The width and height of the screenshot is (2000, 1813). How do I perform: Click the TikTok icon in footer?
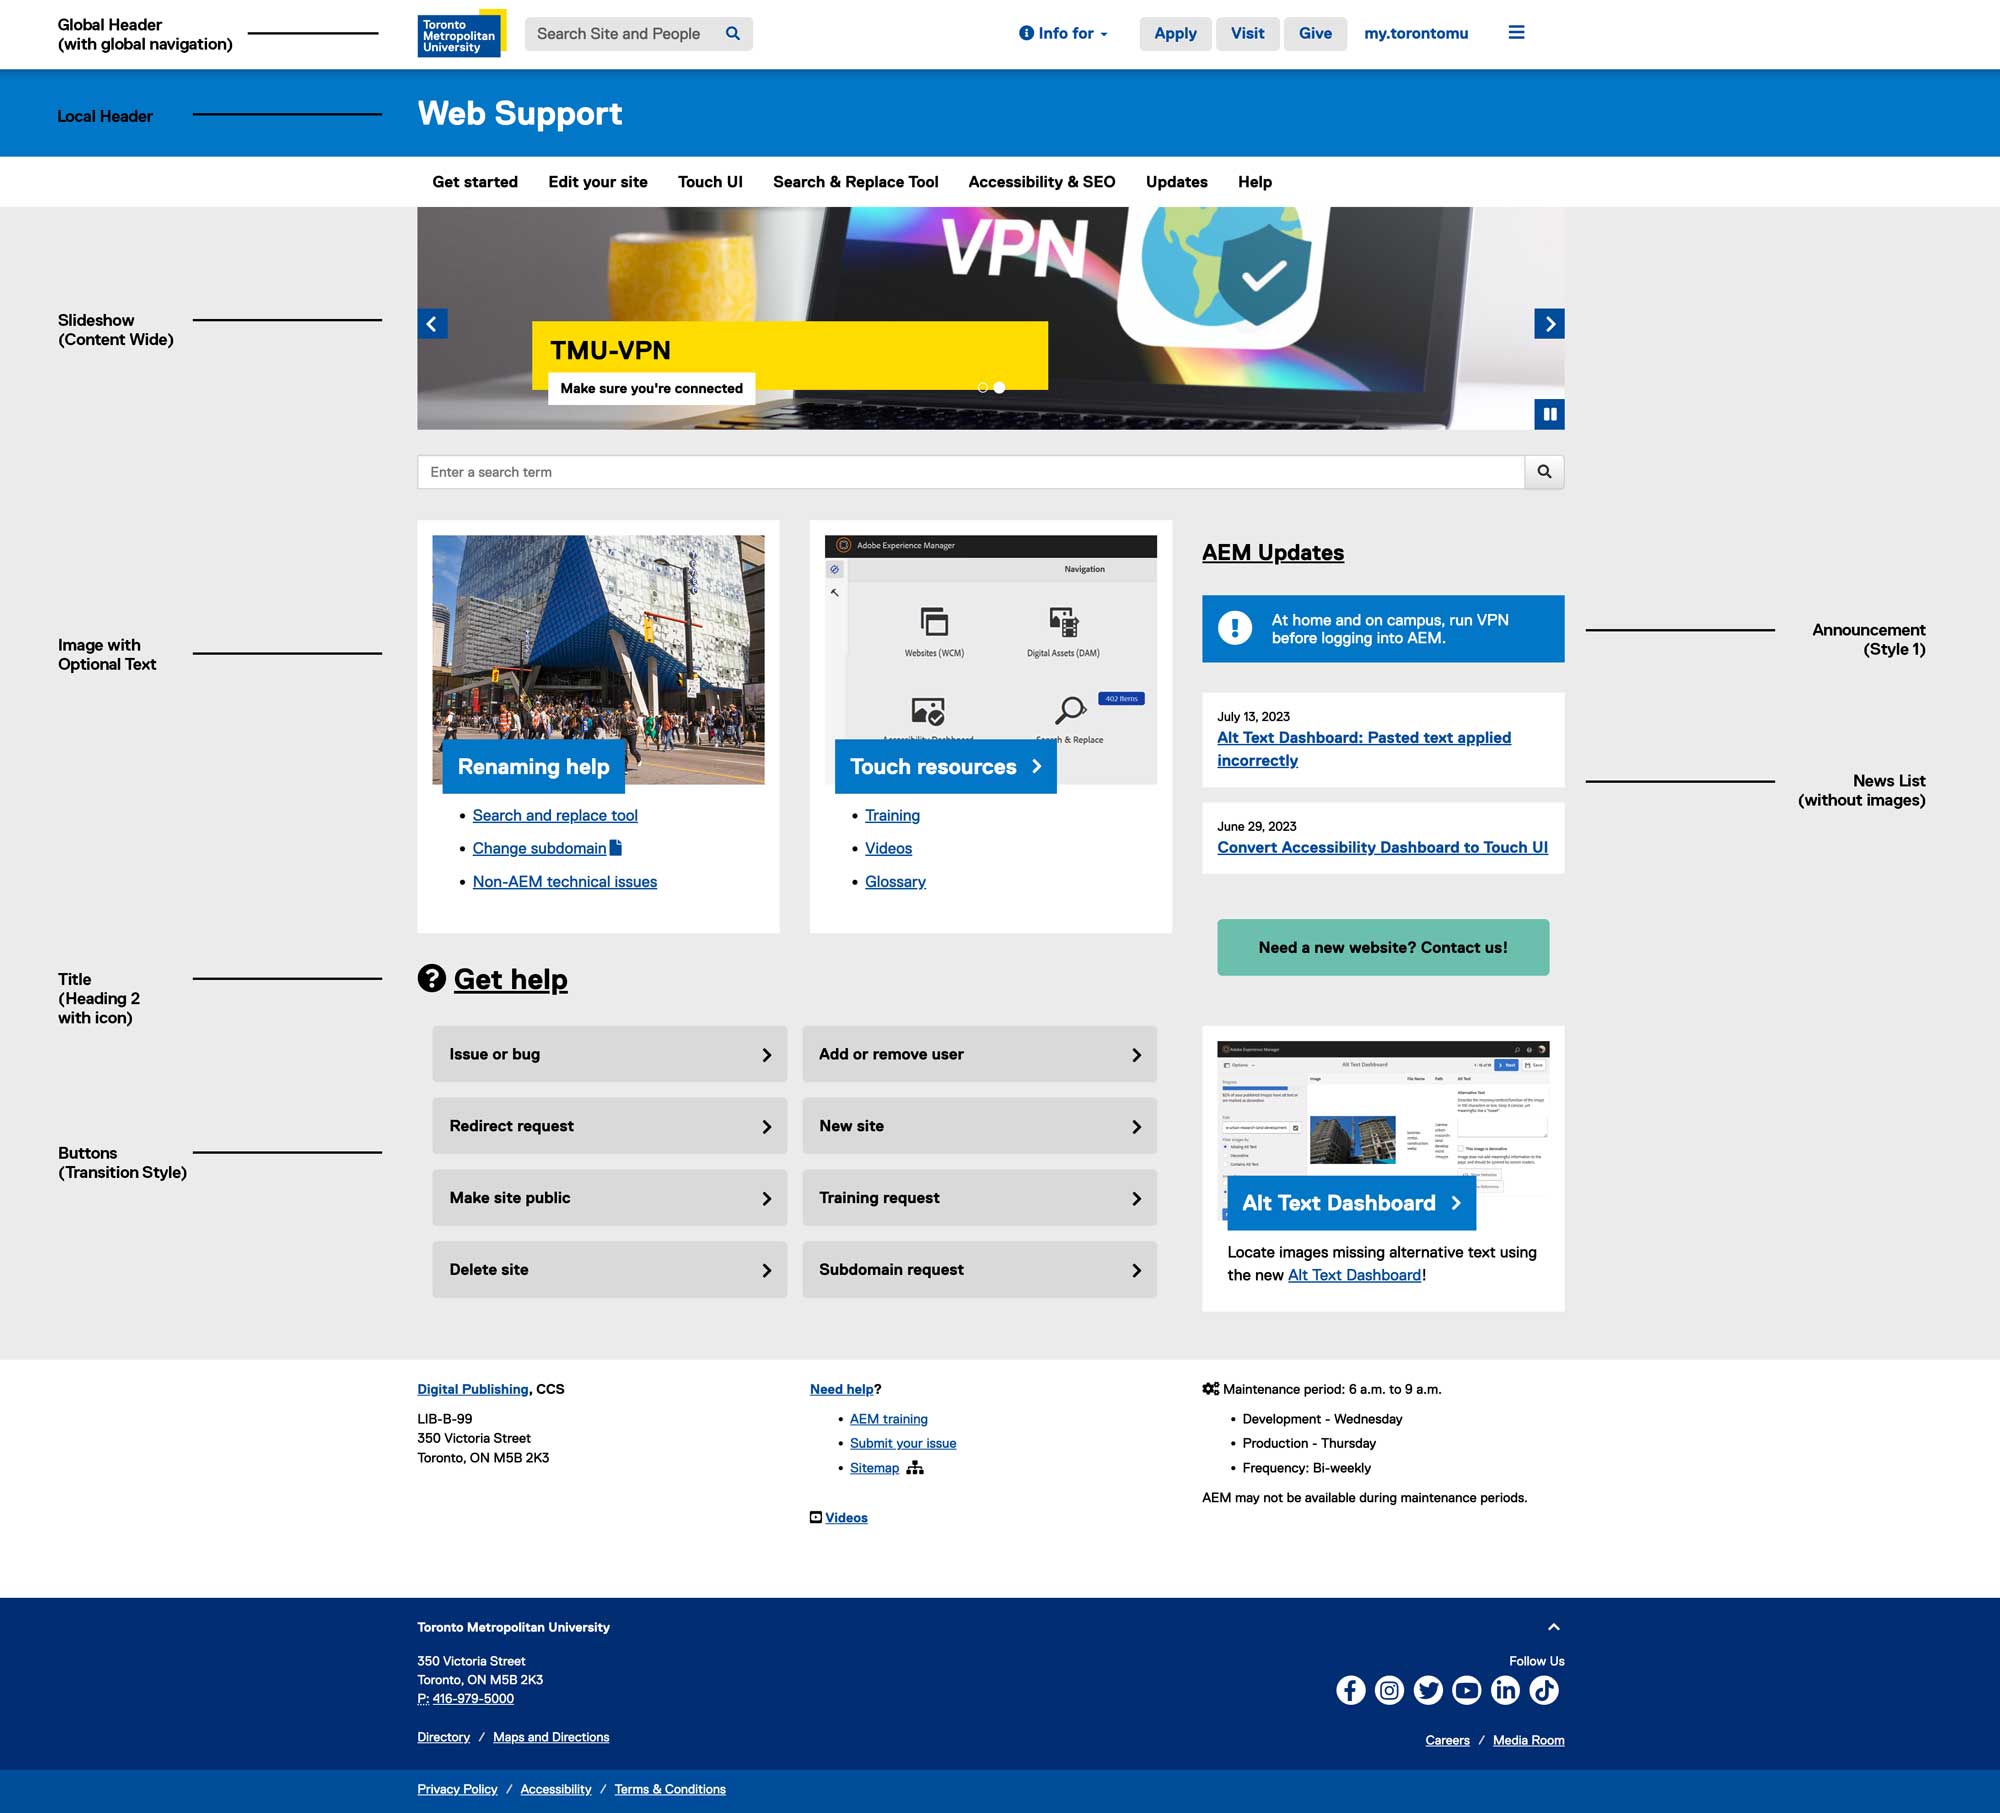(1544, 1690)
